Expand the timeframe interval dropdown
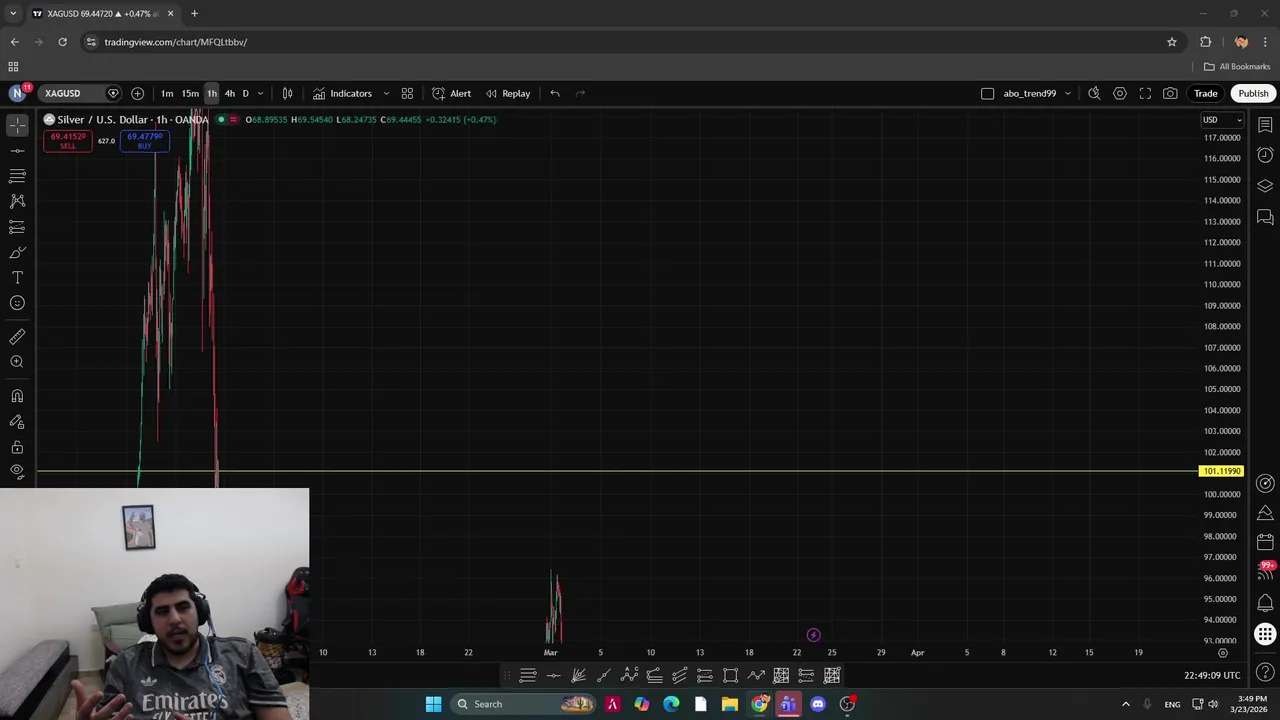This screenshot has width=1280, height=720. click(260, 93)
